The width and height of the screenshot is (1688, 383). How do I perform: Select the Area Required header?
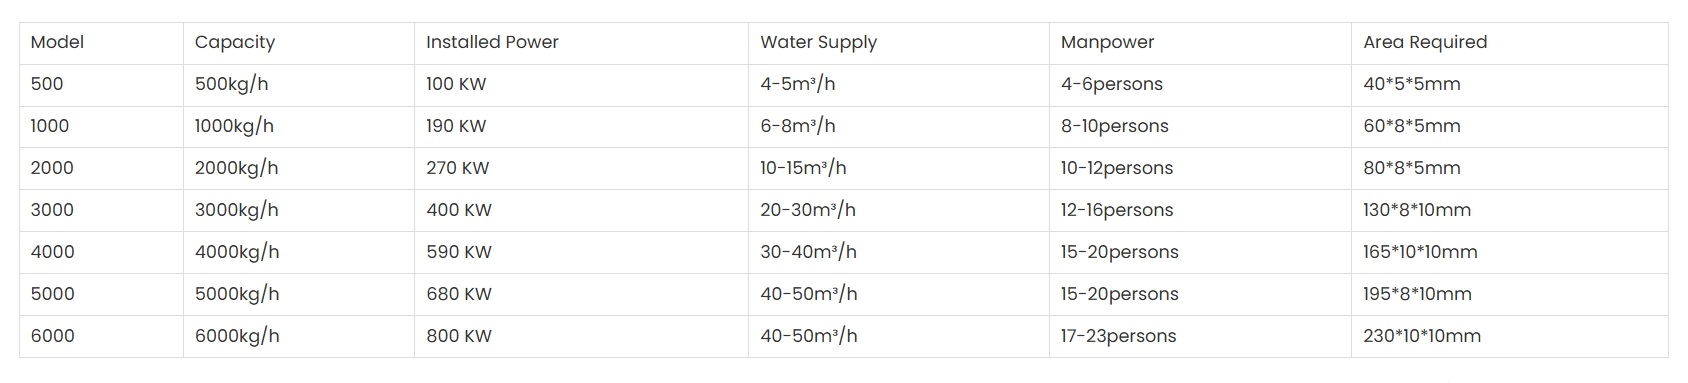coord(1510,43)
